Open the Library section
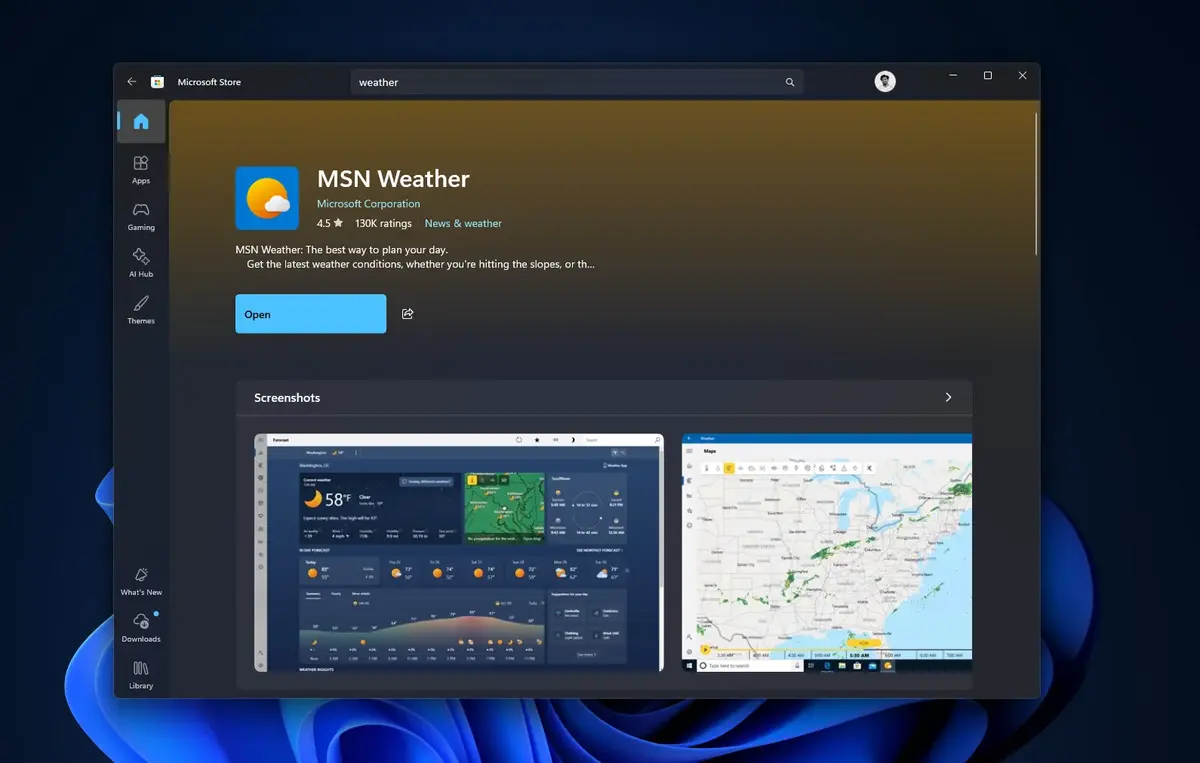Image resolution: width=1200 pixels, height=763 pixels. pyautogui.click(x=141, y=675)
